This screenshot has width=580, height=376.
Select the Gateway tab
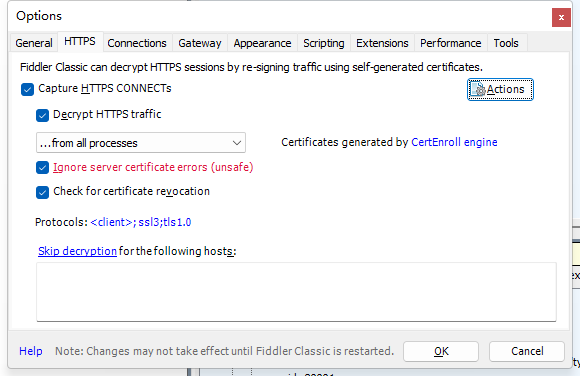(200, 43)
